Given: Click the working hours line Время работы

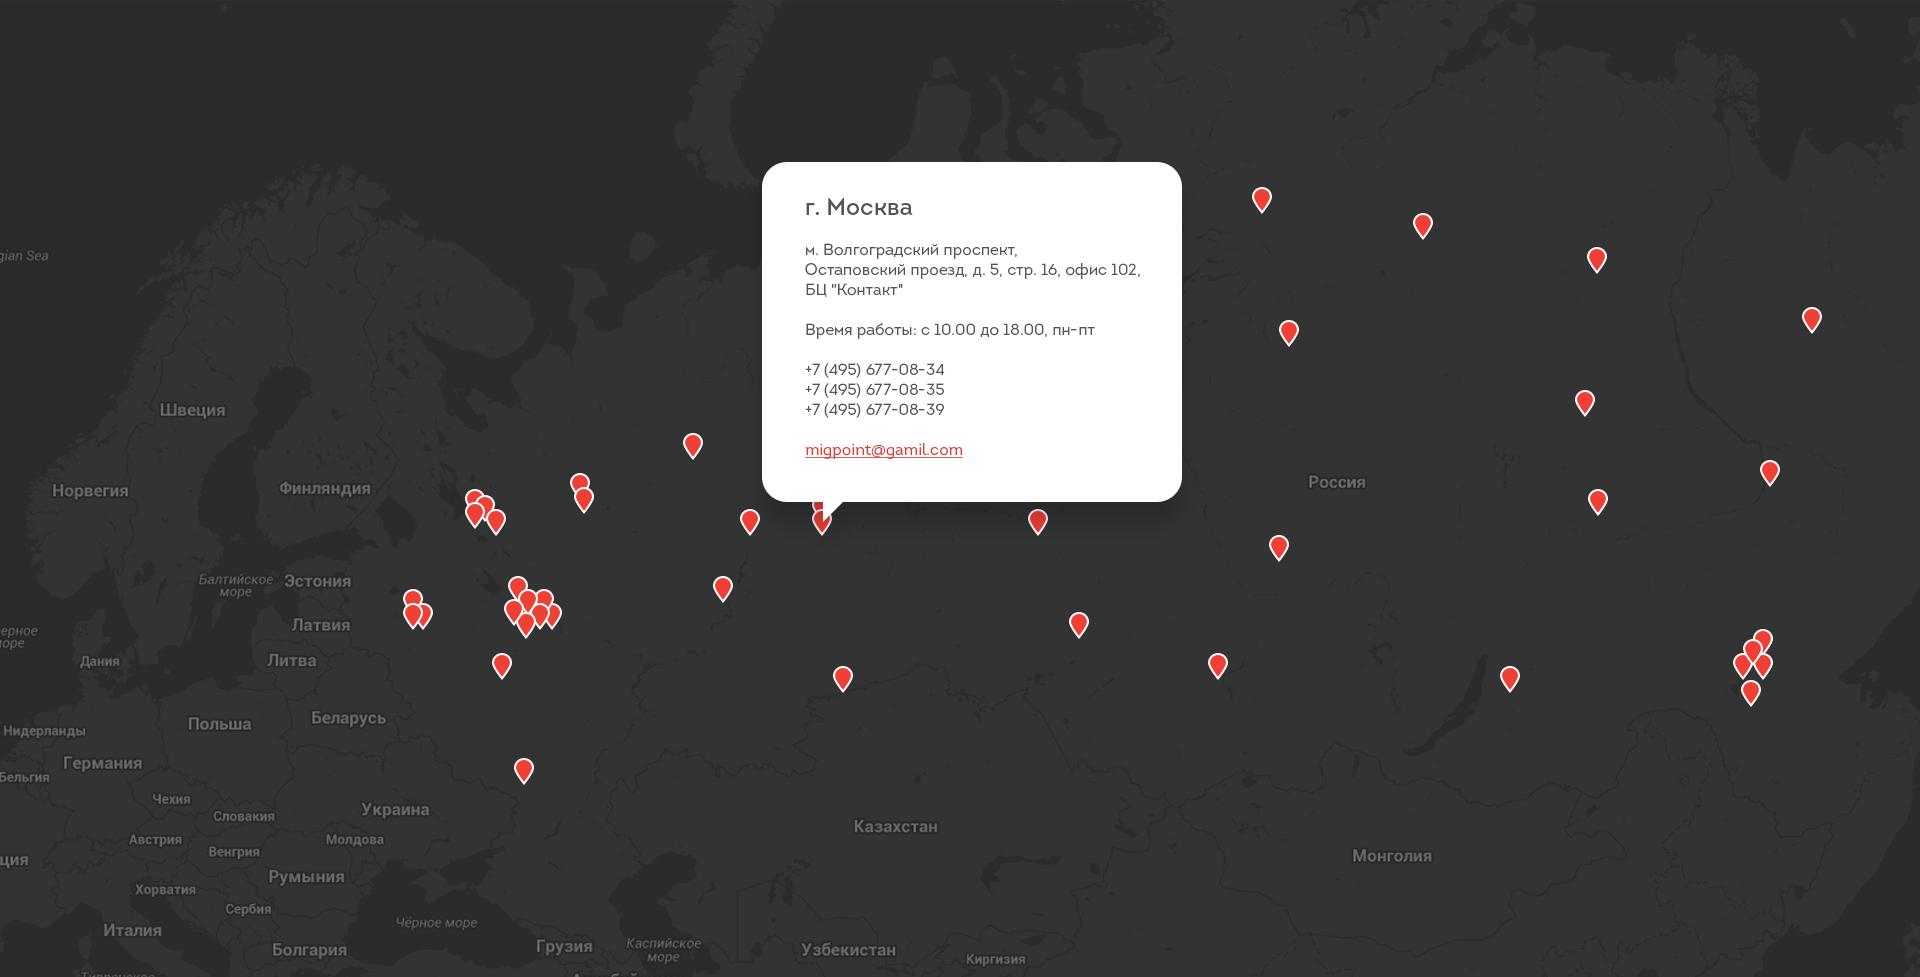Looking at the screenshot, I should point(949,330).
